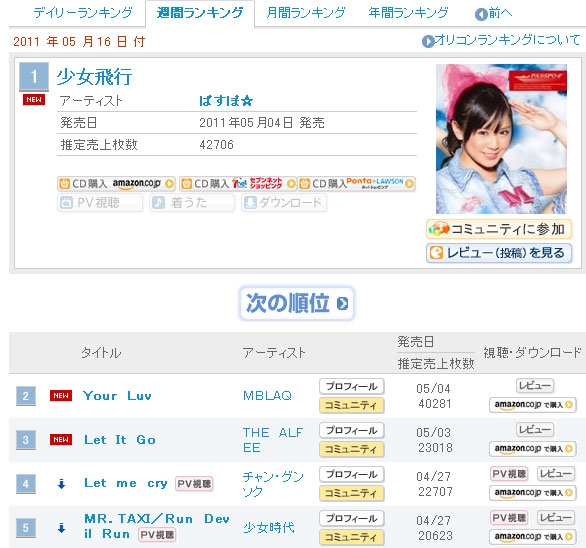Click PV視聴 badge next to Let me cry title
This screenshot has height=548, width=586.
194,484
